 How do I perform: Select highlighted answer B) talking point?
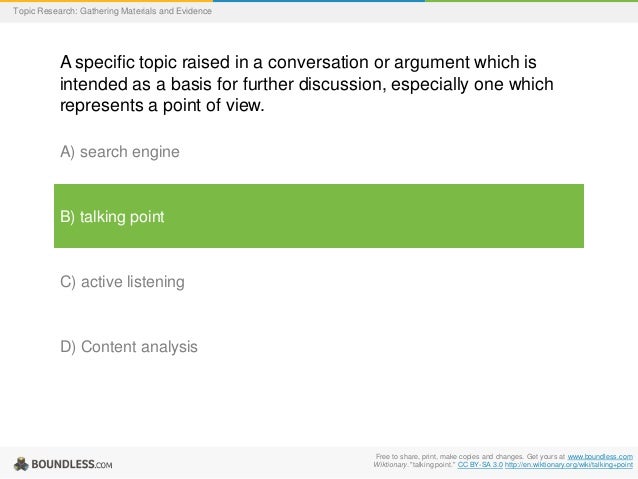pos(112,216)
